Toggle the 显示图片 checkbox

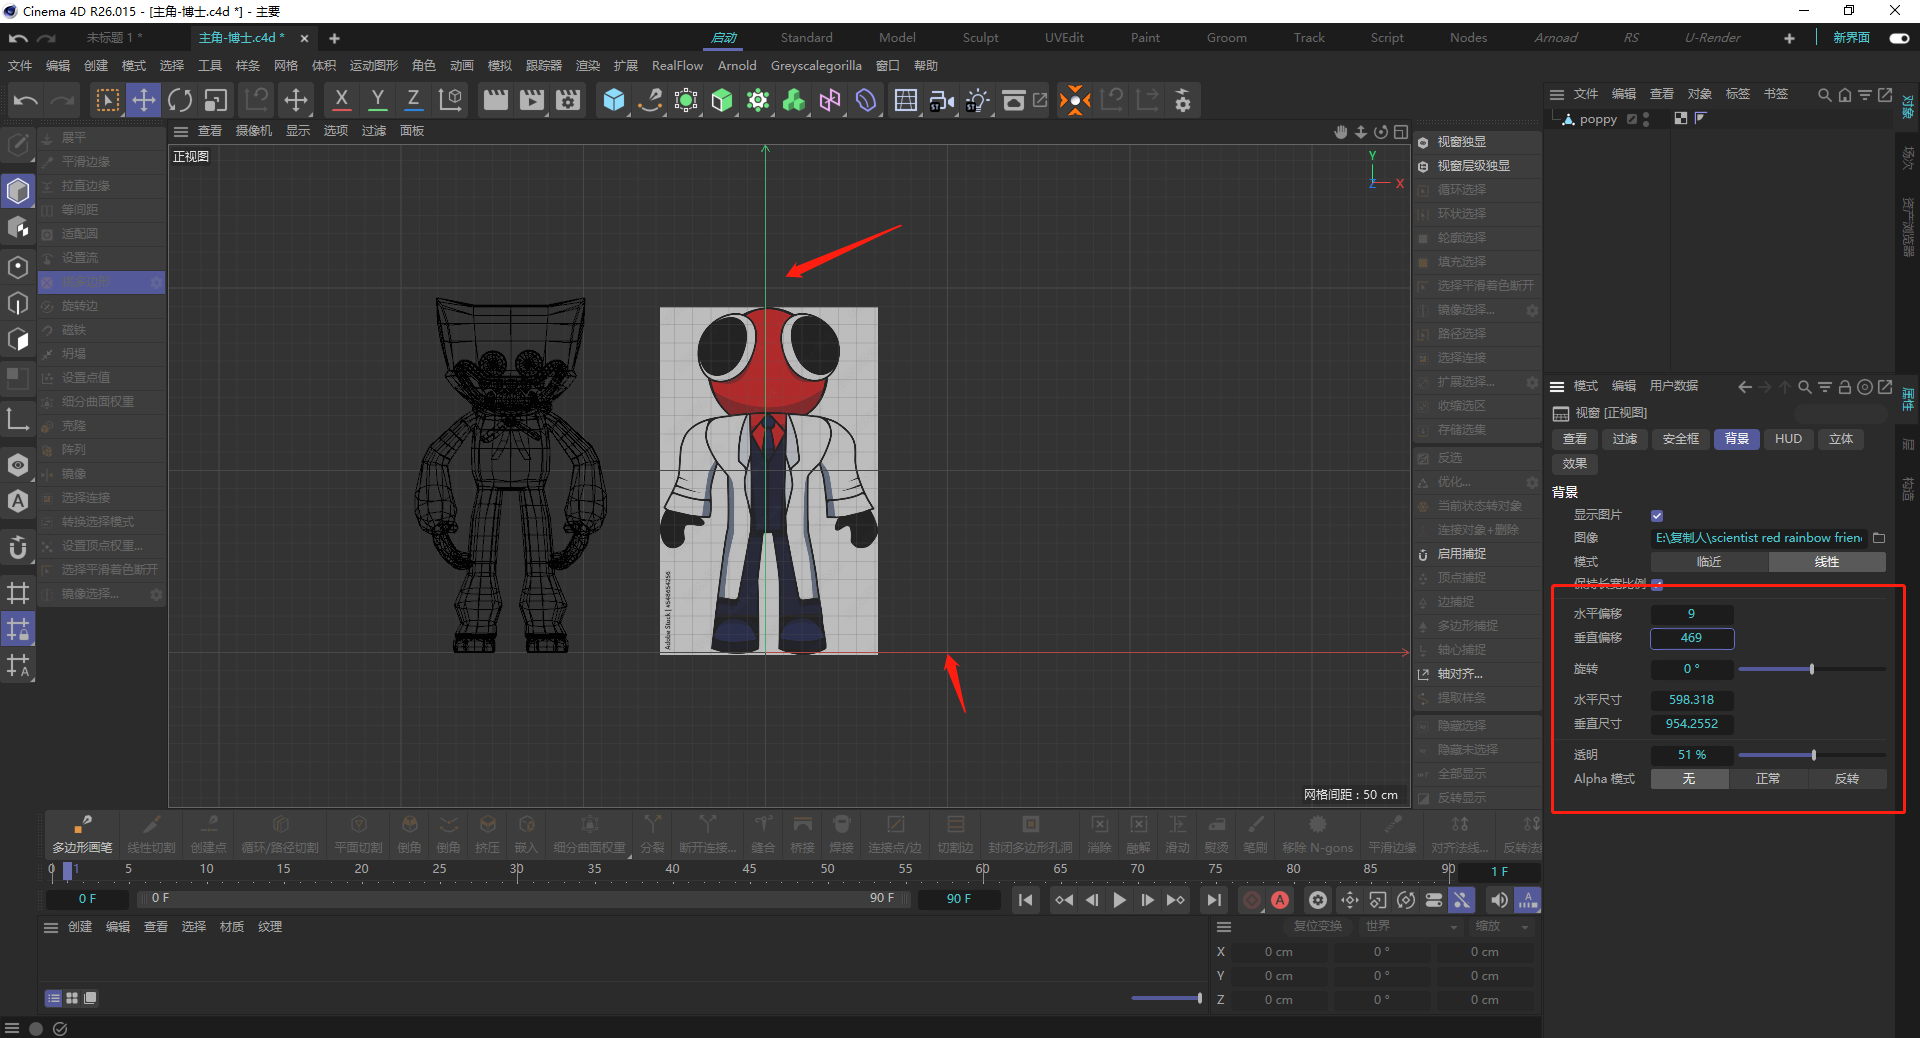(x=1657, y=516)
